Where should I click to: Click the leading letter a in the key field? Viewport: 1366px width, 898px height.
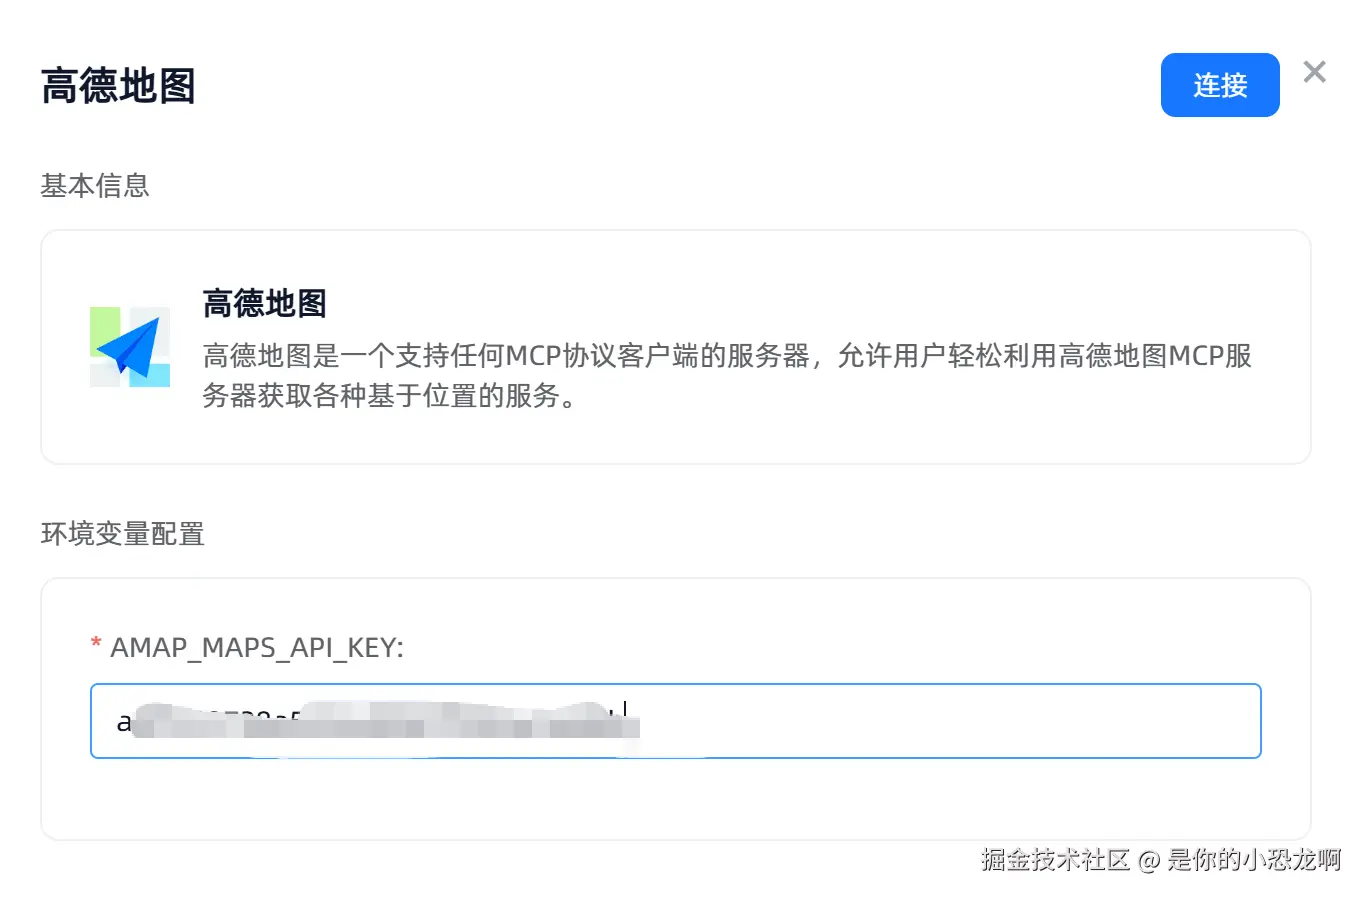124,722
